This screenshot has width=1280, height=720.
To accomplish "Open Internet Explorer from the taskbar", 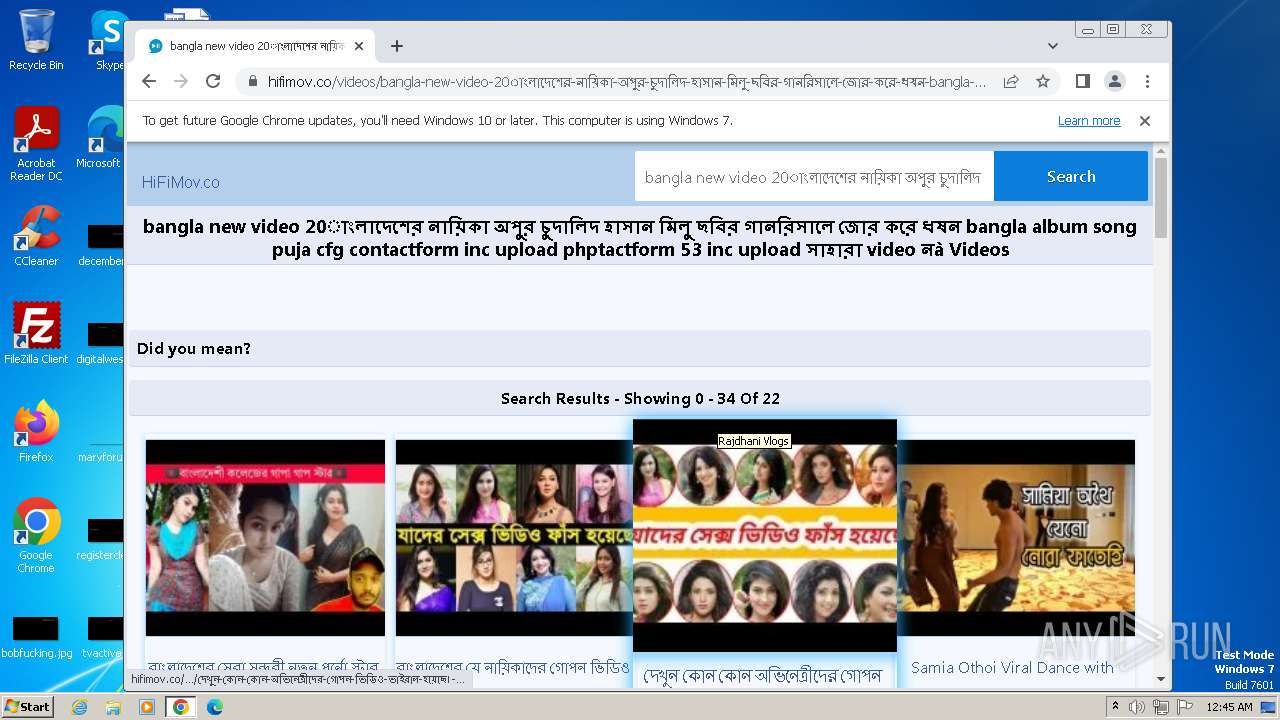I will [x=79, y=707].
